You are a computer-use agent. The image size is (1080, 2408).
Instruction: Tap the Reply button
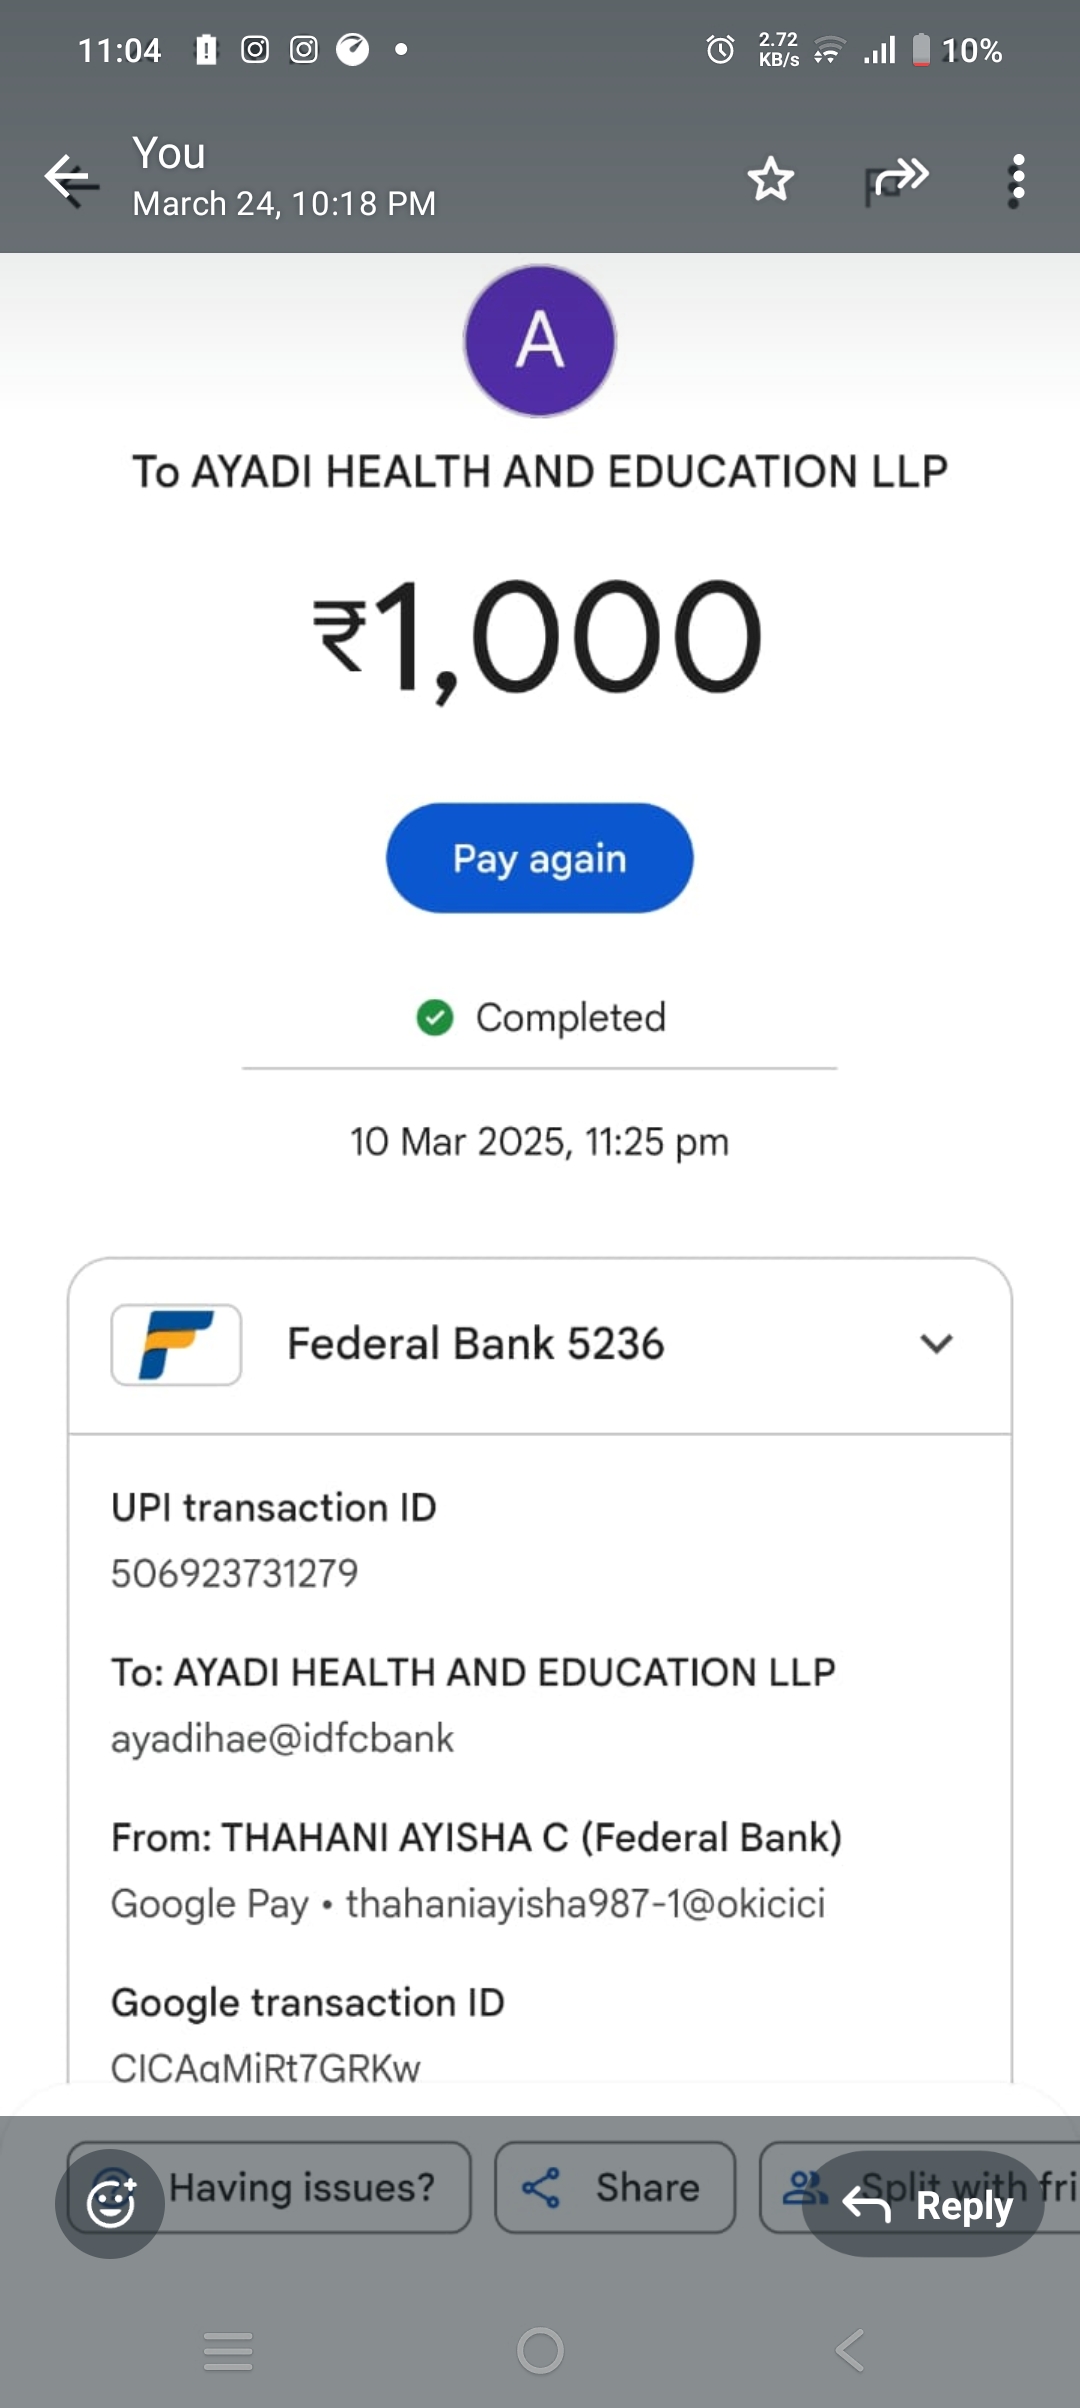click(x=924, y=2204)
